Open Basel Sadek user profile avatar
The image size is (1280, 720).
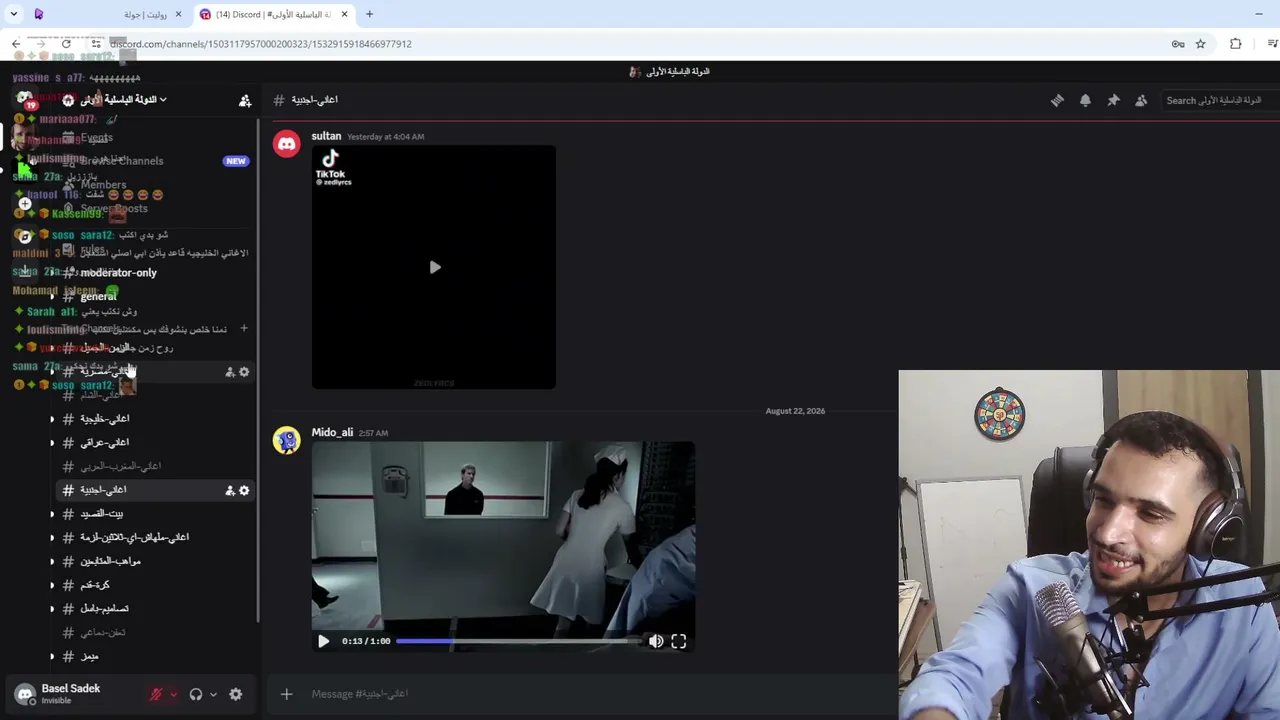[x=25, y=694]
